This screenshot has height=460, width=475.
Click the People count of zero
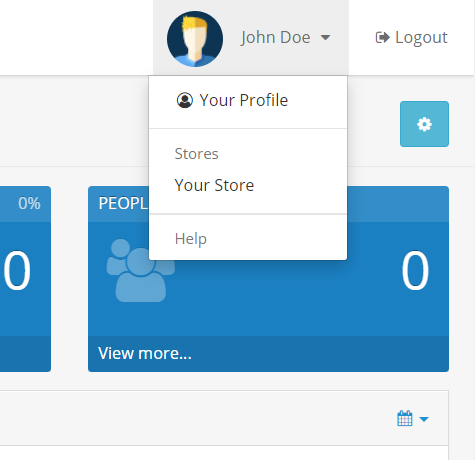pos(415,270)
